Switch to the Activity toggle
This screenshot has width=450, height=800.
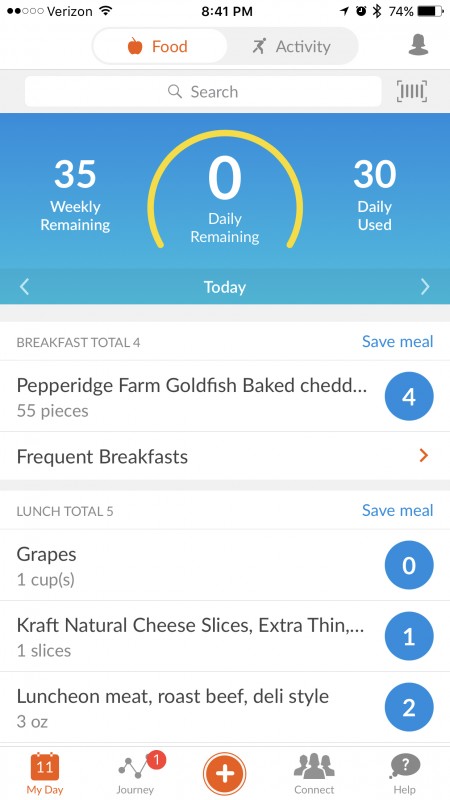(x=292, y=46)
